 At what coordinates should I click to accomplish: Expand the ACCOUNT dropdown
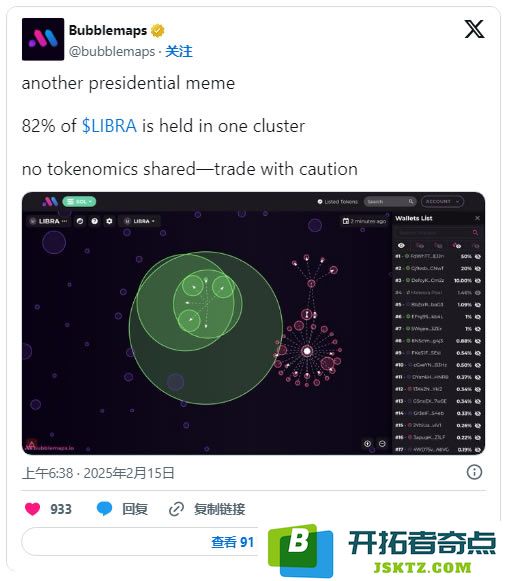tap(442, 202)
